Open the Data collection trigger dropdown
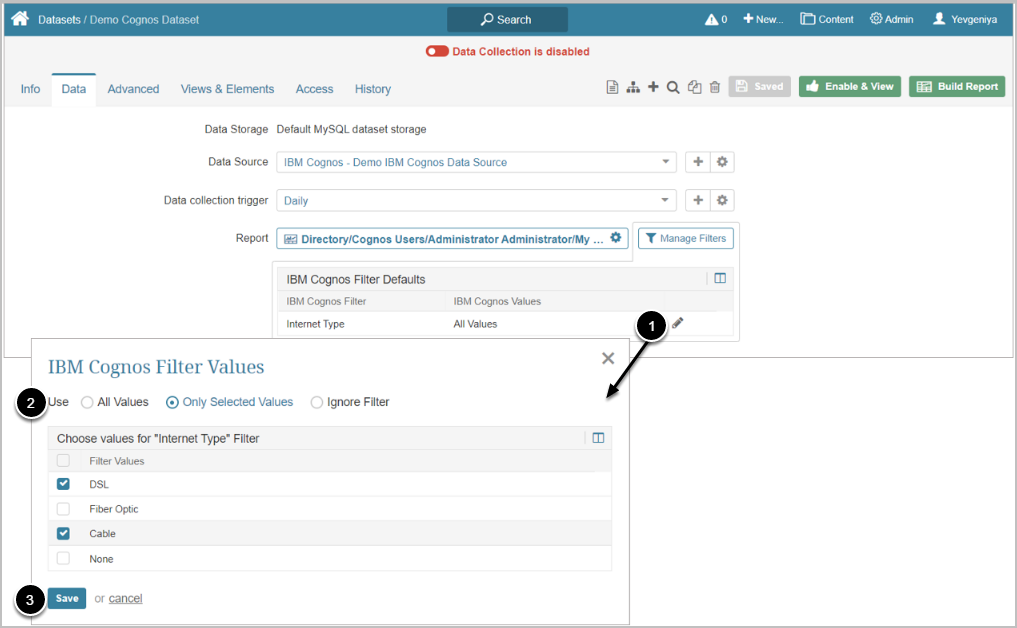This screenshot has width=1017, height=628. [666, 200]
